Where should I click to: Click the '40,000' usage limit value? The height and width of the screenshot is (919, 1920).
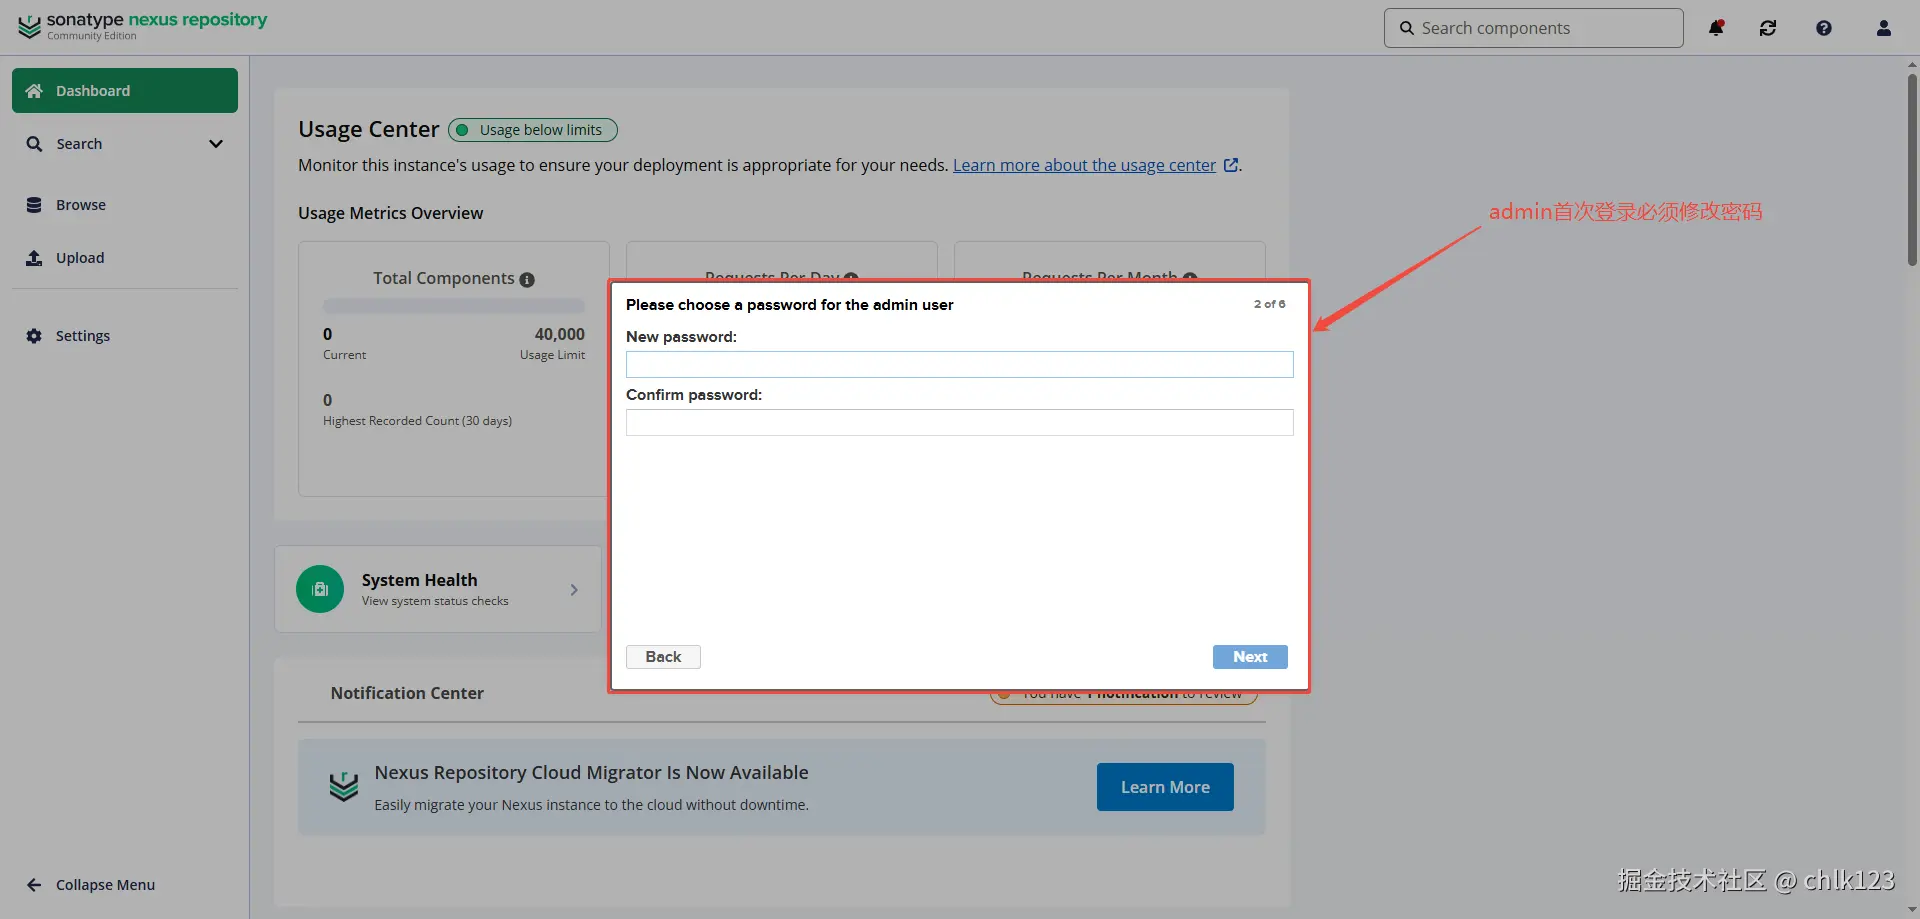coord(560,334)
